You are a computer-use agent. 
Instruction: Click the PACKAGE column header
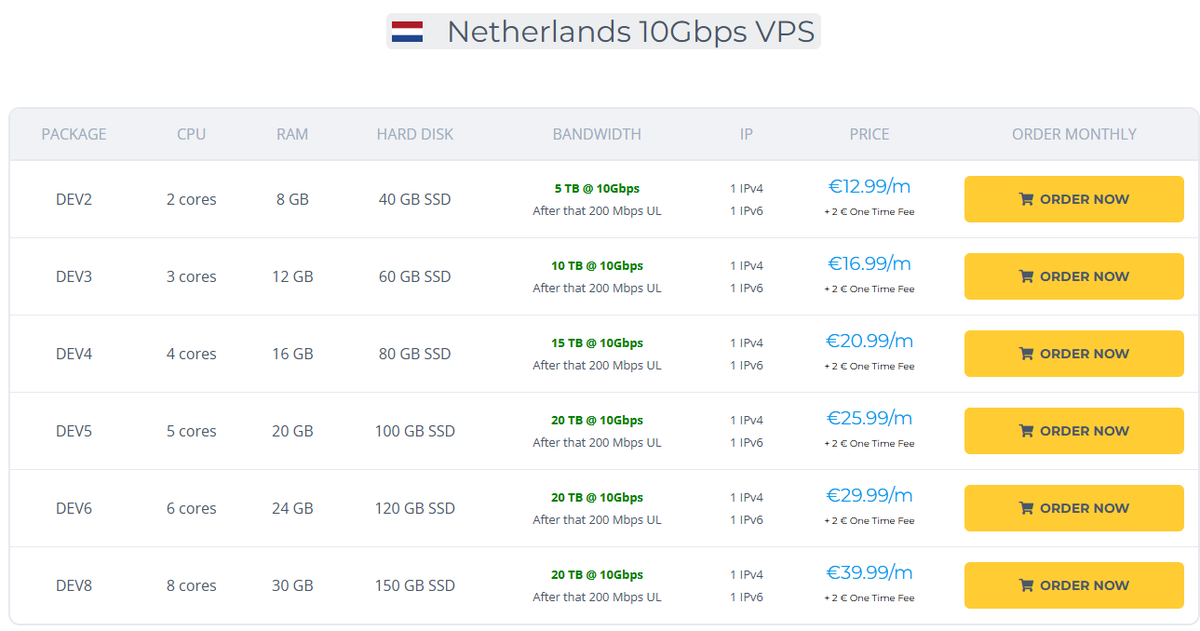click(74, 134)
